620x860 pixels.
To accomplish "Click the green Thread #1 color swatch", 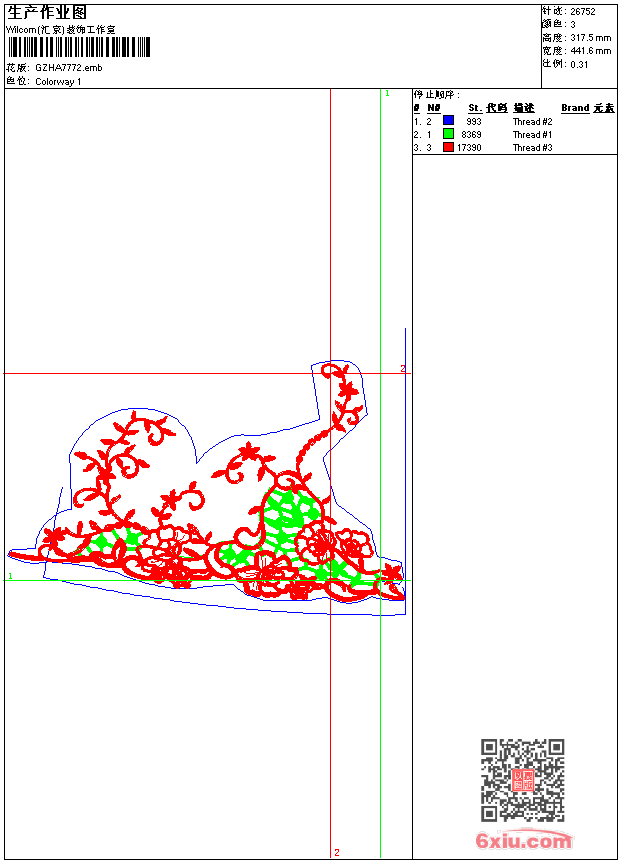I will coord(448,134).
